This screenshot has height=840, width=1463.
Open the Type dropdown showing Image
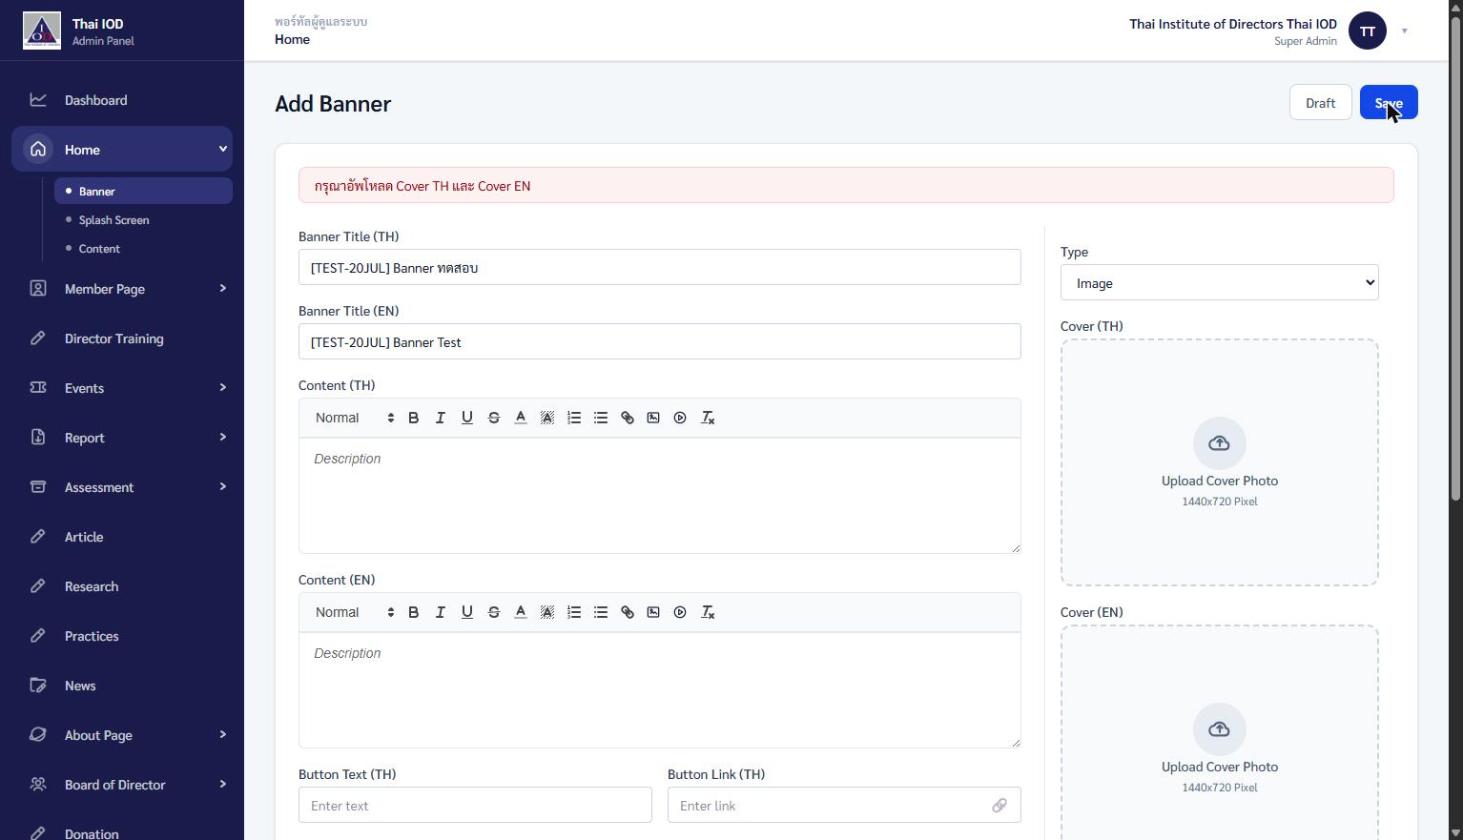click(1219, 283)
